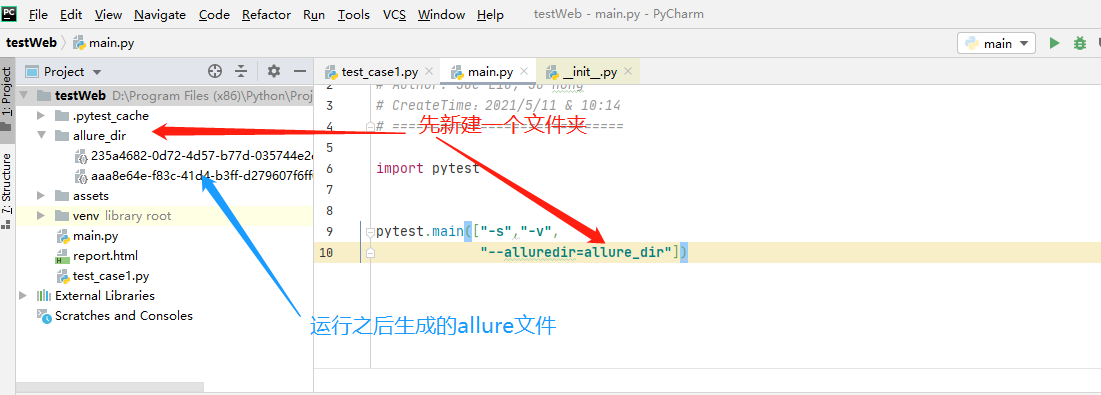
Task: Collapse all project tree nodes icon
Action: 241,71
